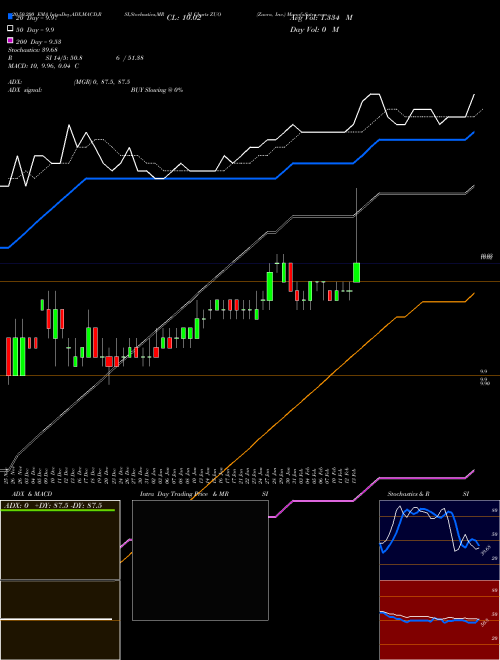This screenshot has width=500, height=660.
Task: Click the 'BUY Slowing @ 0%' signal text
Action: point(157,90)
